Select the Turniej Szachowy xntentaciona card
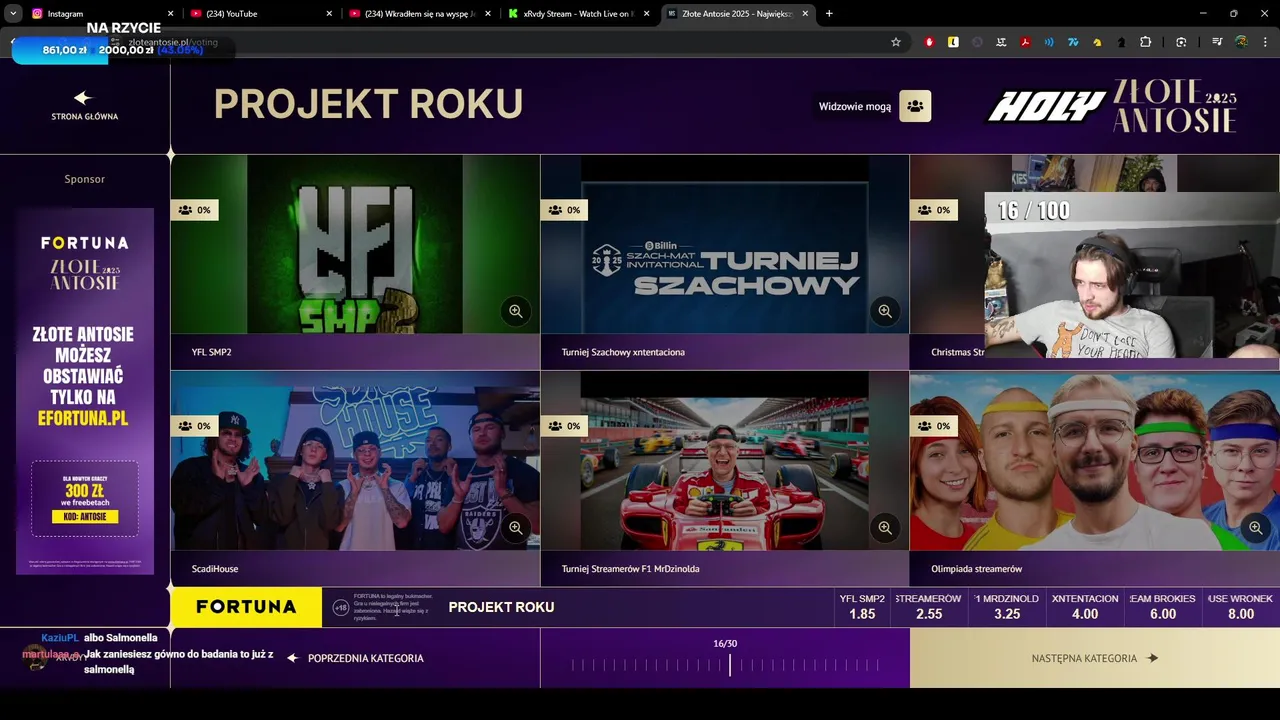Viewport: 1280px width, 720px height. coord(724,262)
